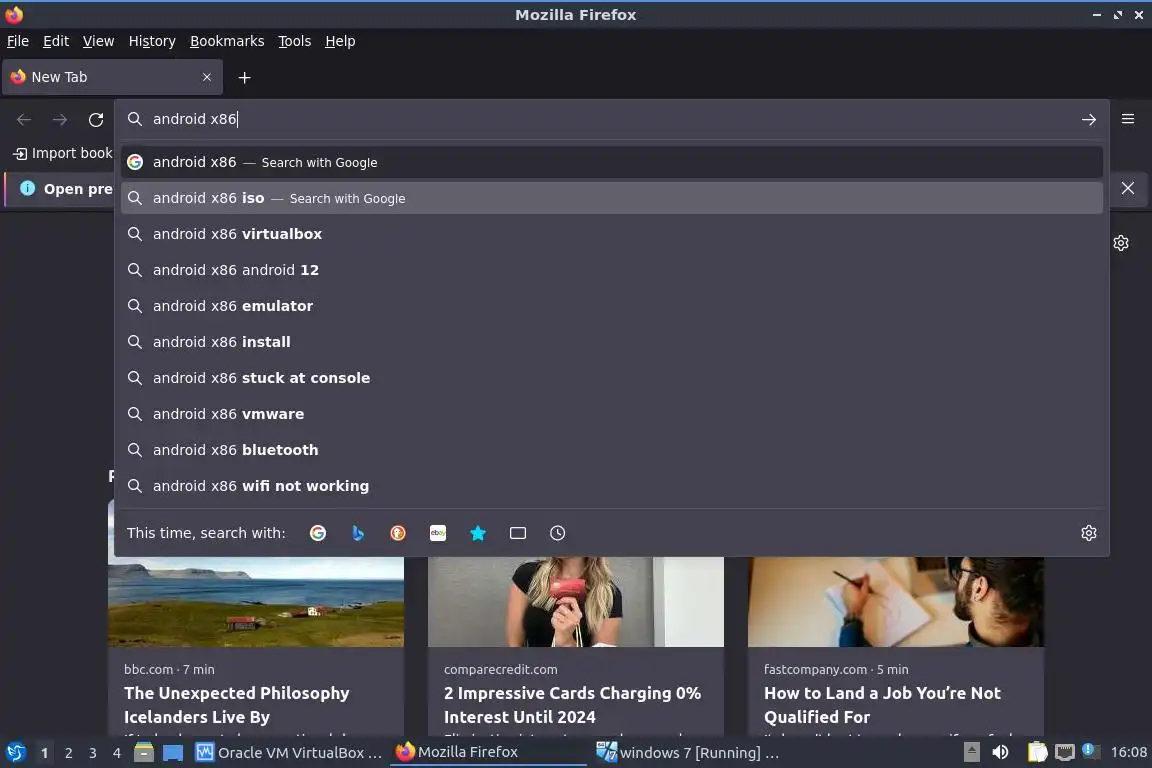Screen dimensions: 1152x768
Task: Select the New Tab tab
Action: click(112, 77)
